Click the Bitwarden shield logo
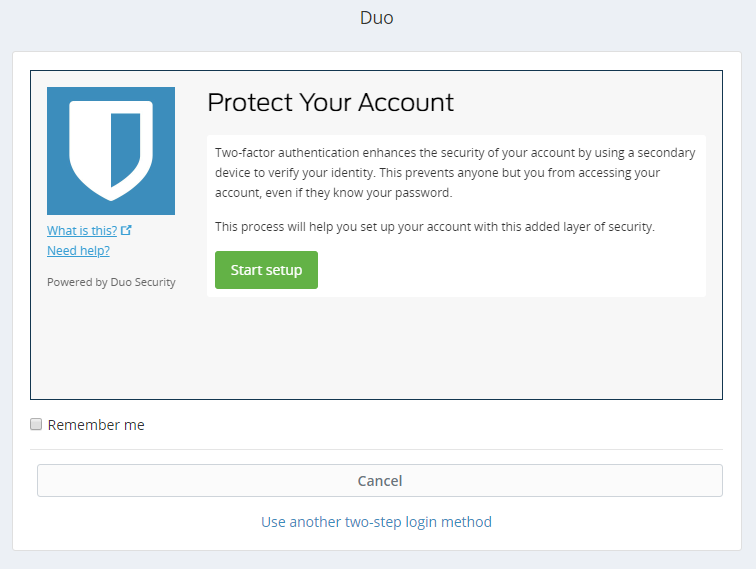756x569 pixels. [x=111, y=151]
